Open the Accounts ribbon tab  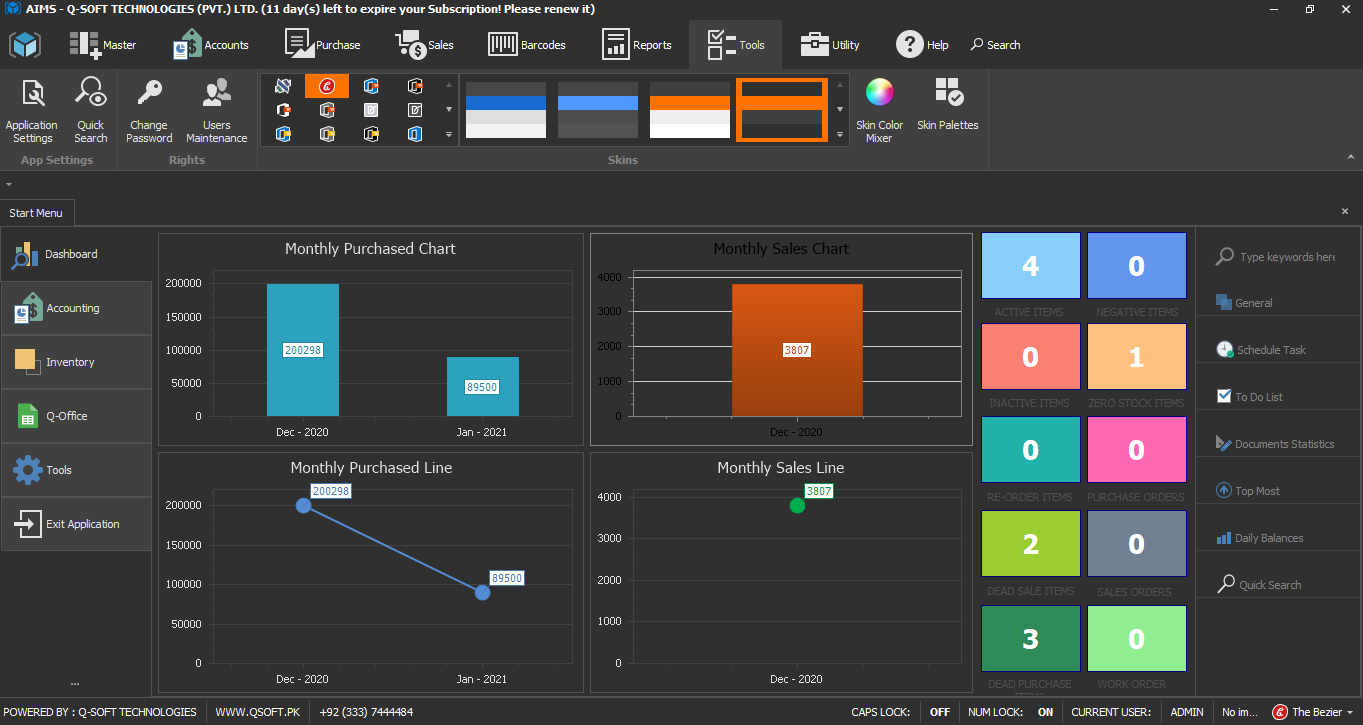pos(210,45)
